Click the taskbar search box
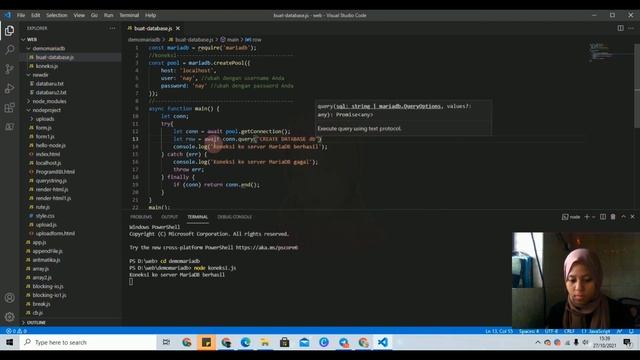 (88, 342)
